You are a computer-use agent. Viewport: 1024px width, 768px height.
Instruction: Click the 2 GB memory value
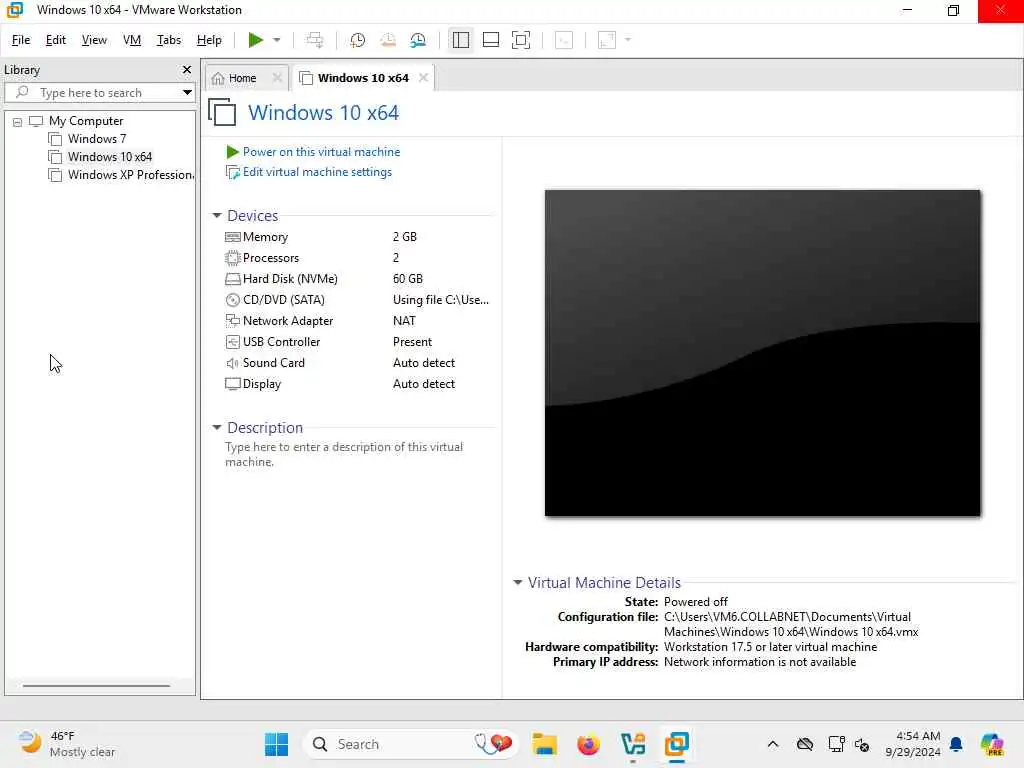click(x=404, y=237)
